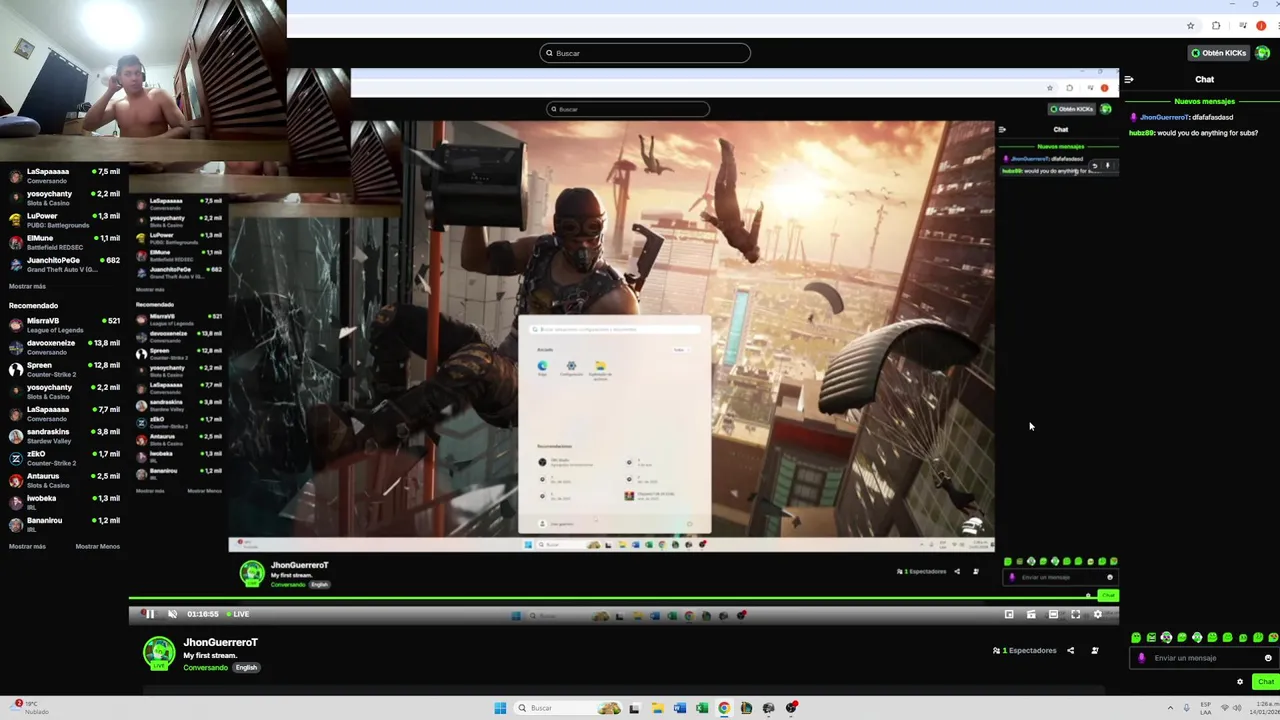Screen dimensions: 1280x720
Task: Open davooxeneize recommended channel
Action: [x=64, y=347]
